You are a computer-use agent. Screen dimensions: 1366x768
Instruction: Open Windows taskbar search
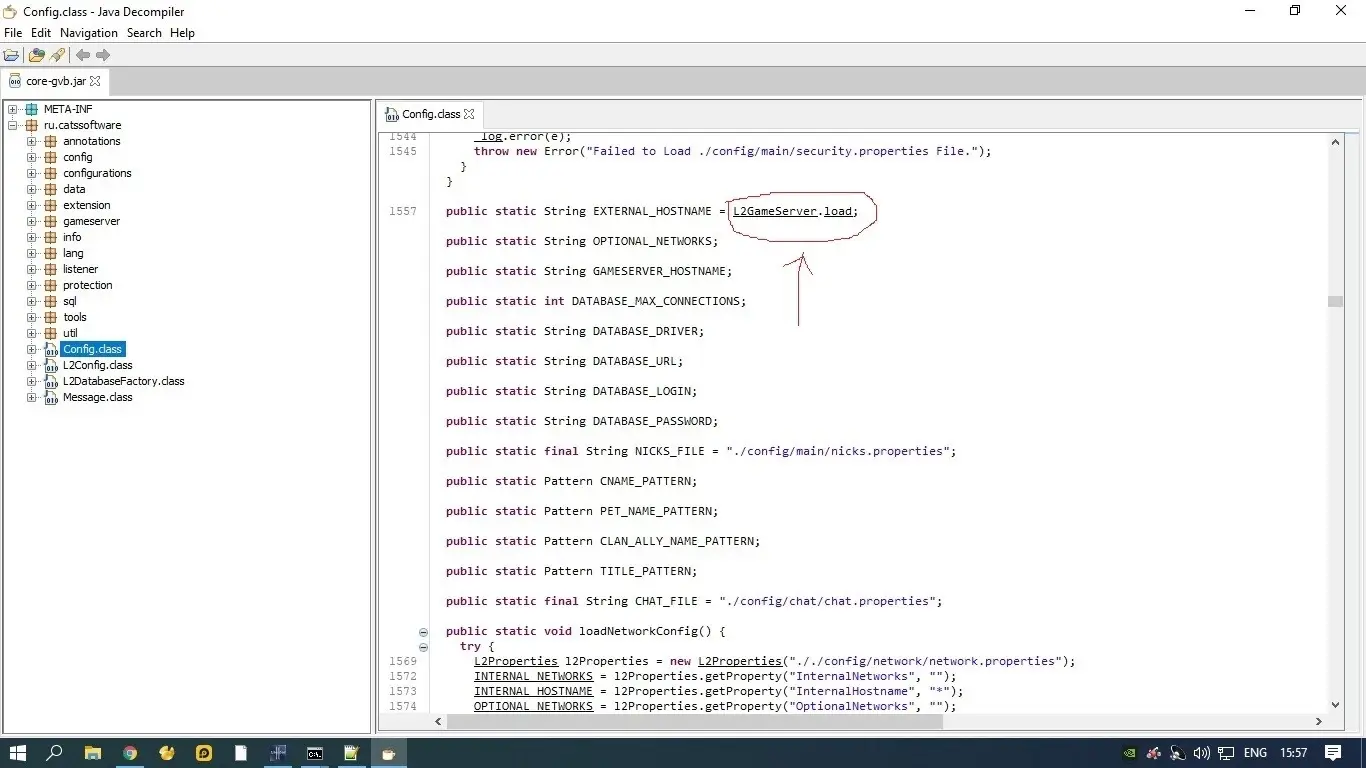[55, 753]
